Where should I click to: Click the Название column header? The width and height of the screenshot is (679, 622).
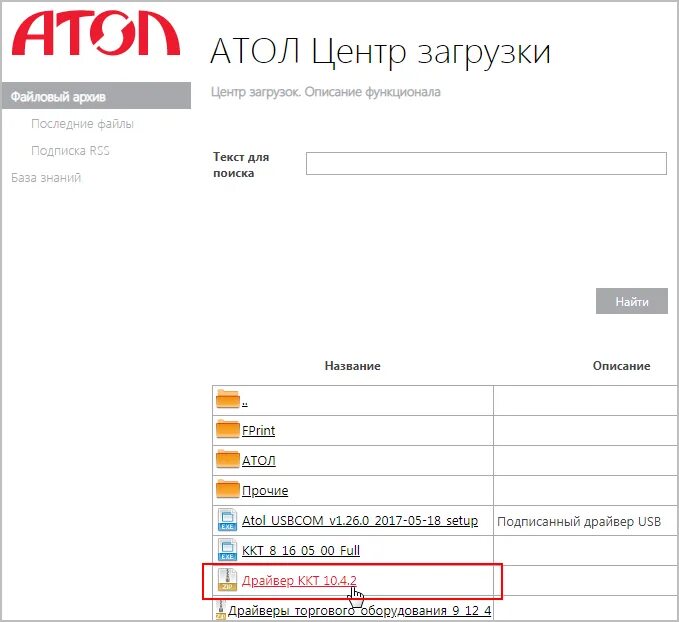click(352, 366)
